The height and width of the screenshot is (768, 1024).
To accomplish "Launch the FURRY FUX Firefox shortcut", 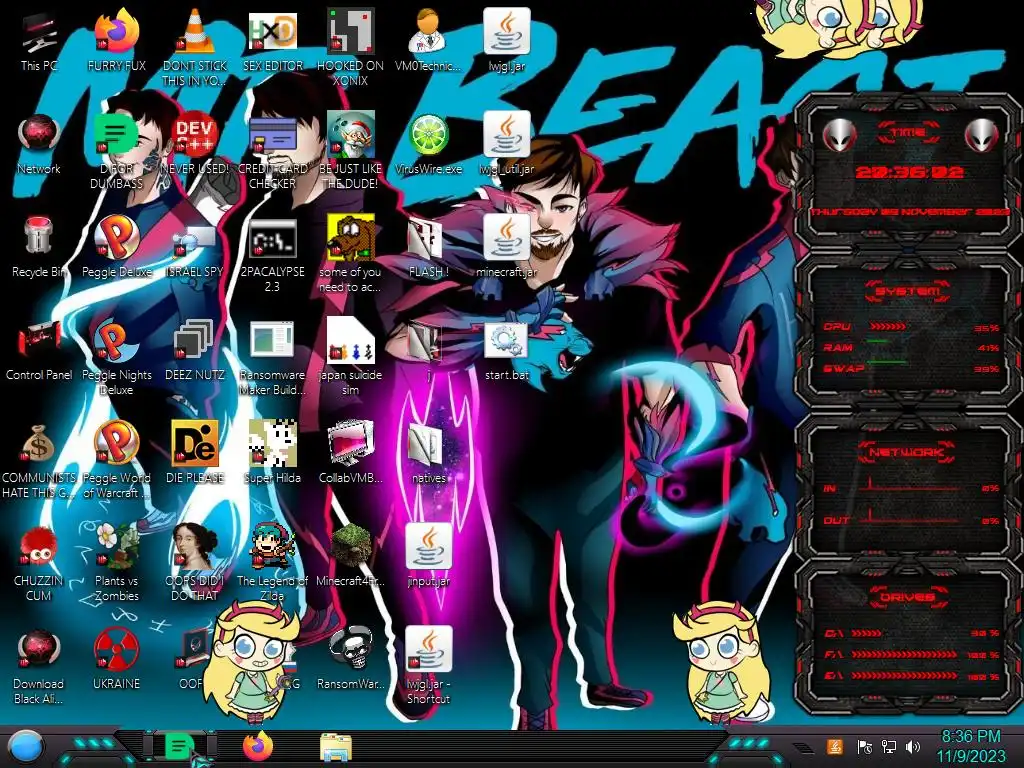I will tap(116, 31).
